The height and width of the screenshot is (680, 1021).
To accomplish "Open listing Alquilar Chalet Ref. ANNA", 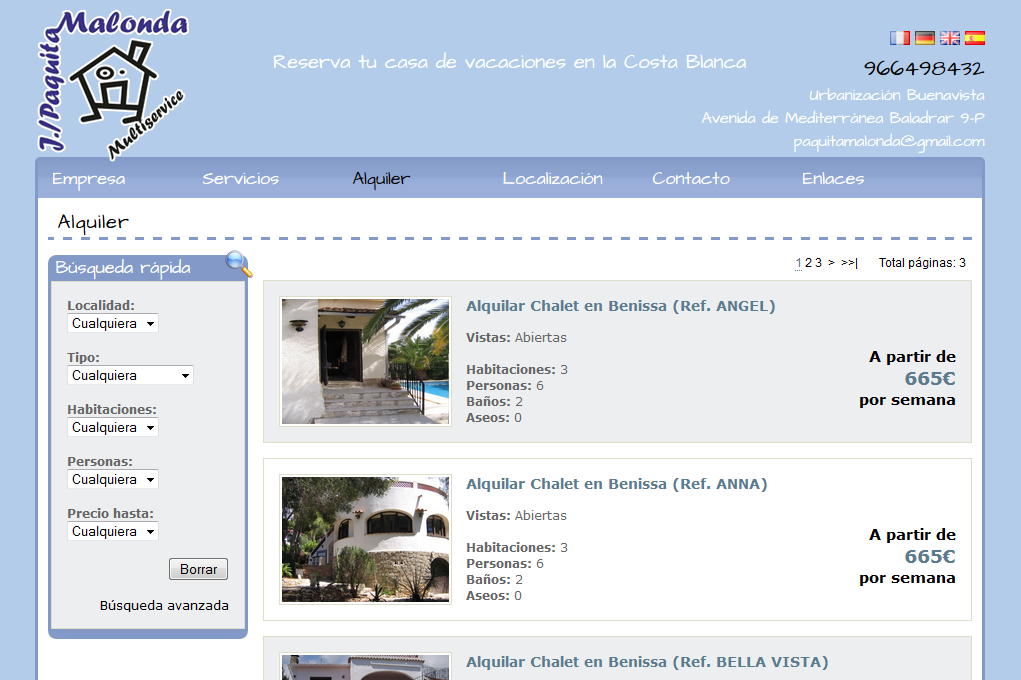I will pyautogui.click(x=617, y=484).
